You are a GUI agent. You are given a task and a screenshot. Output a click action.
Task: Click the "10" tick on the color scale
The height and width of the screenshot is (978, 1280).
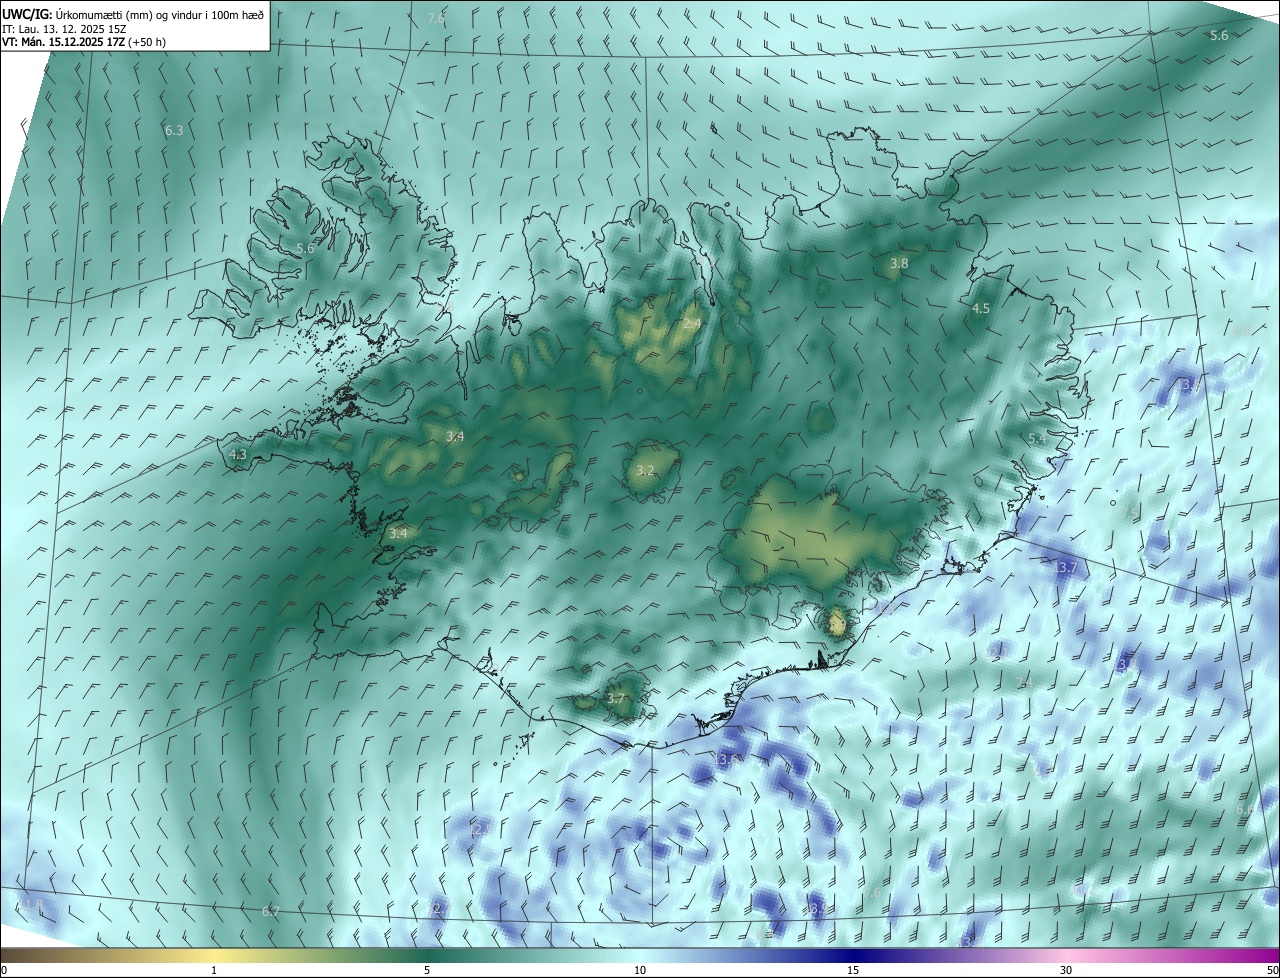[640, 970]
